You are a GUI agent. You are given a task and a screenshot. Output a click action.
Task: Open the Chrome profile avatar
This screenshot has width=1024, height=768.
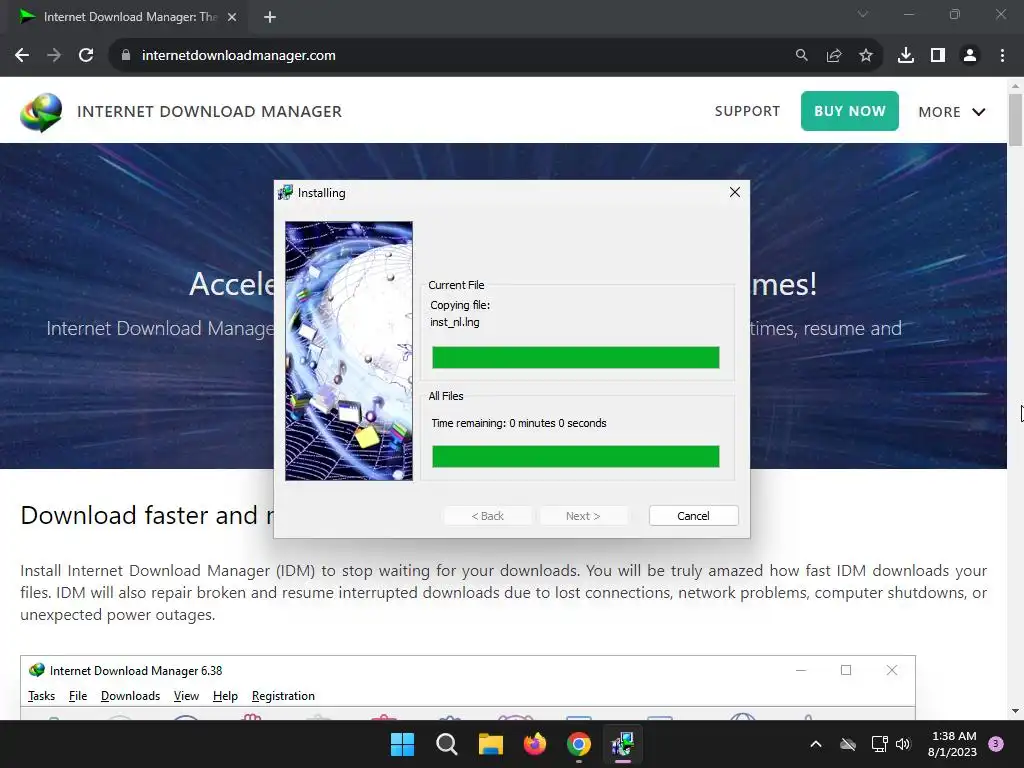coord(970,56)
